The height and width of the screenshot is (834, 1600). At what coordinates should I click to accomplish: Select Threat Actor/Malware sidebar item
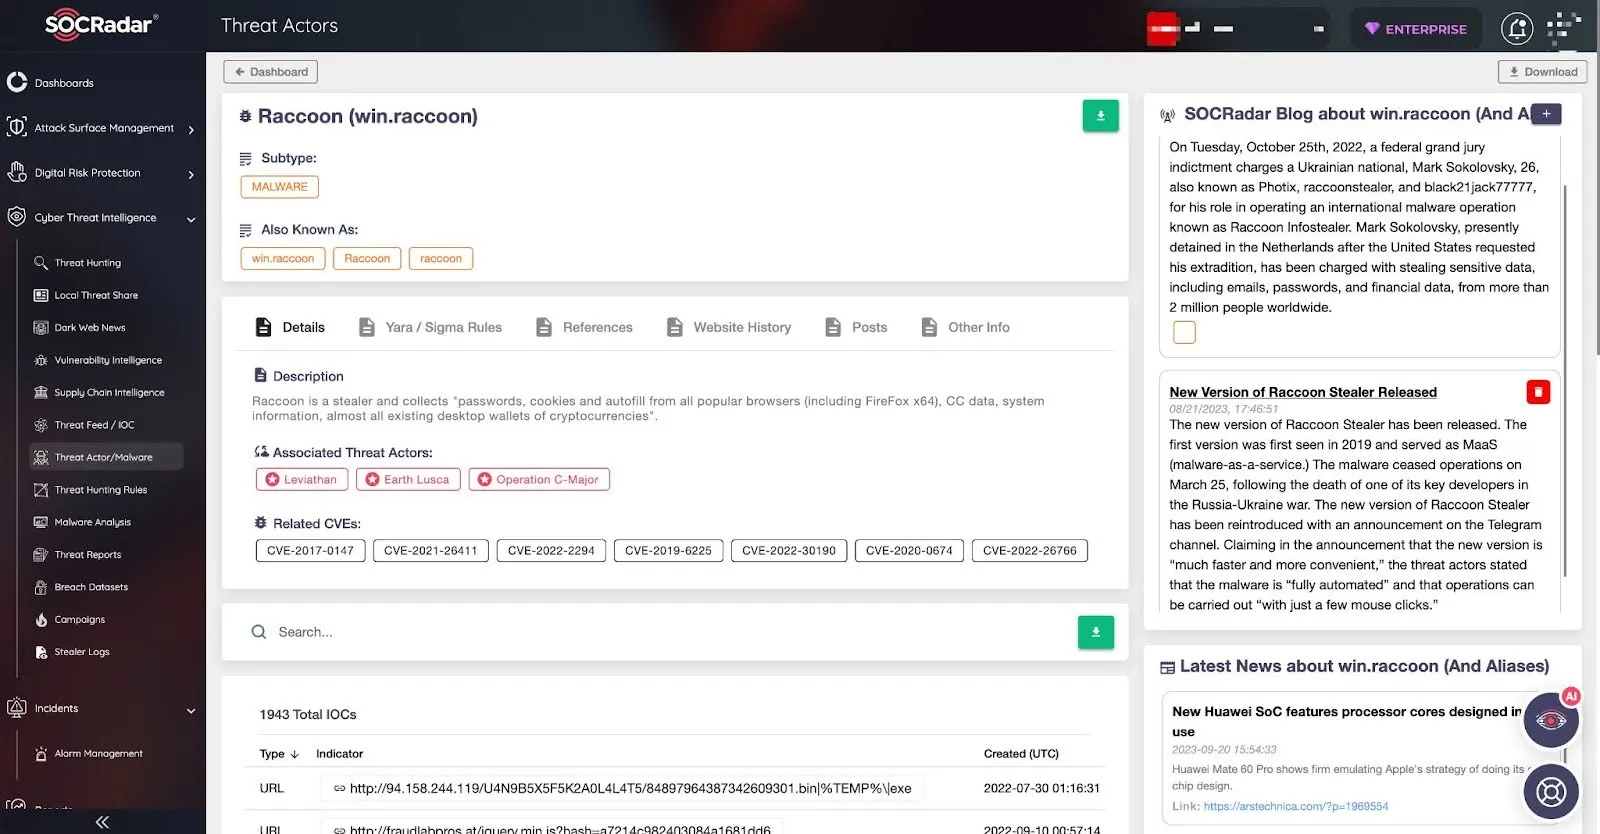pyautogui.click(x=104, y=457)
